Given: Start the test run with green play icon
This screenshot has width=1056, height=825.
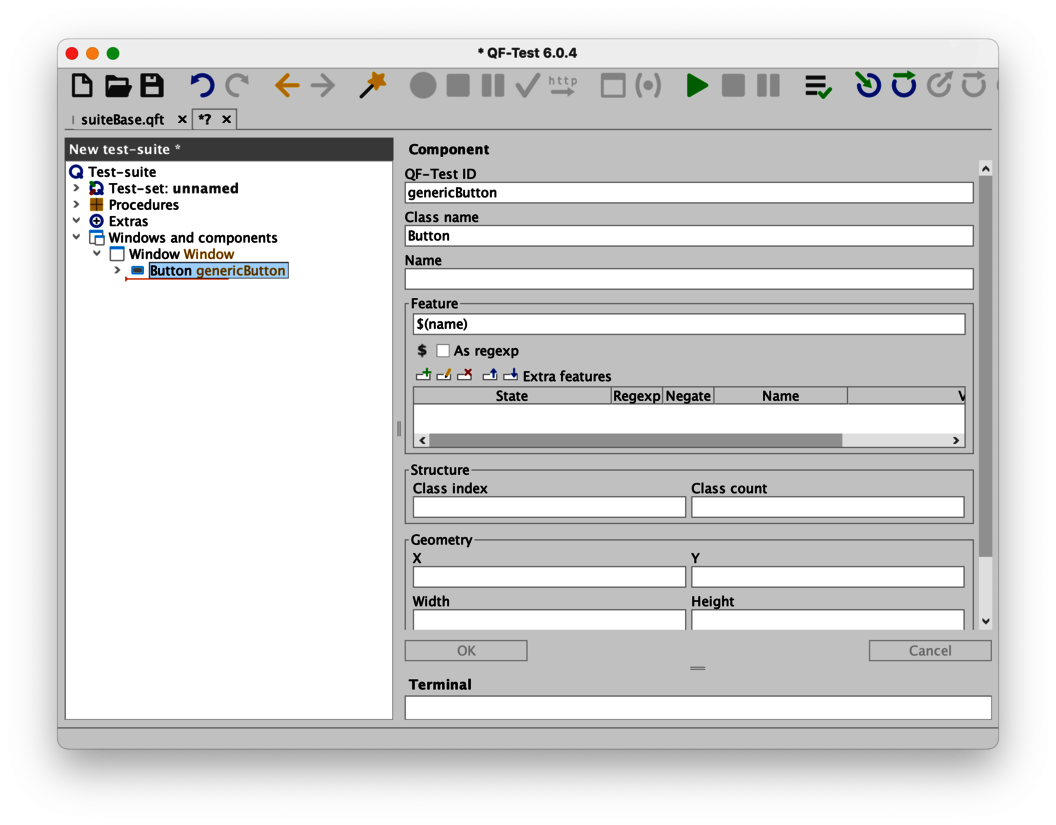Looking at the screenshot, I should tap(697, 86).
